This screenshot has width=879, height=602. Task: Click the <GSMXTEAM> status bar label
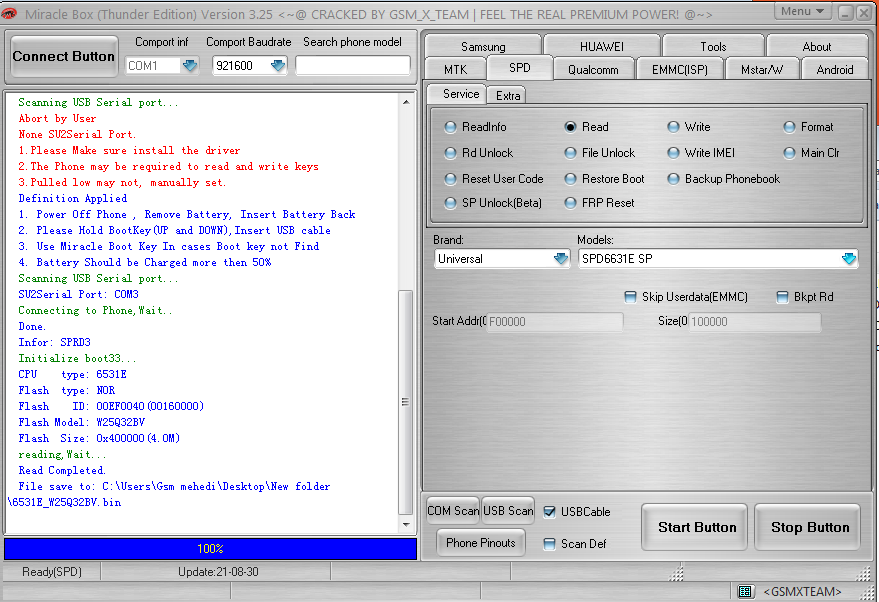802,592
